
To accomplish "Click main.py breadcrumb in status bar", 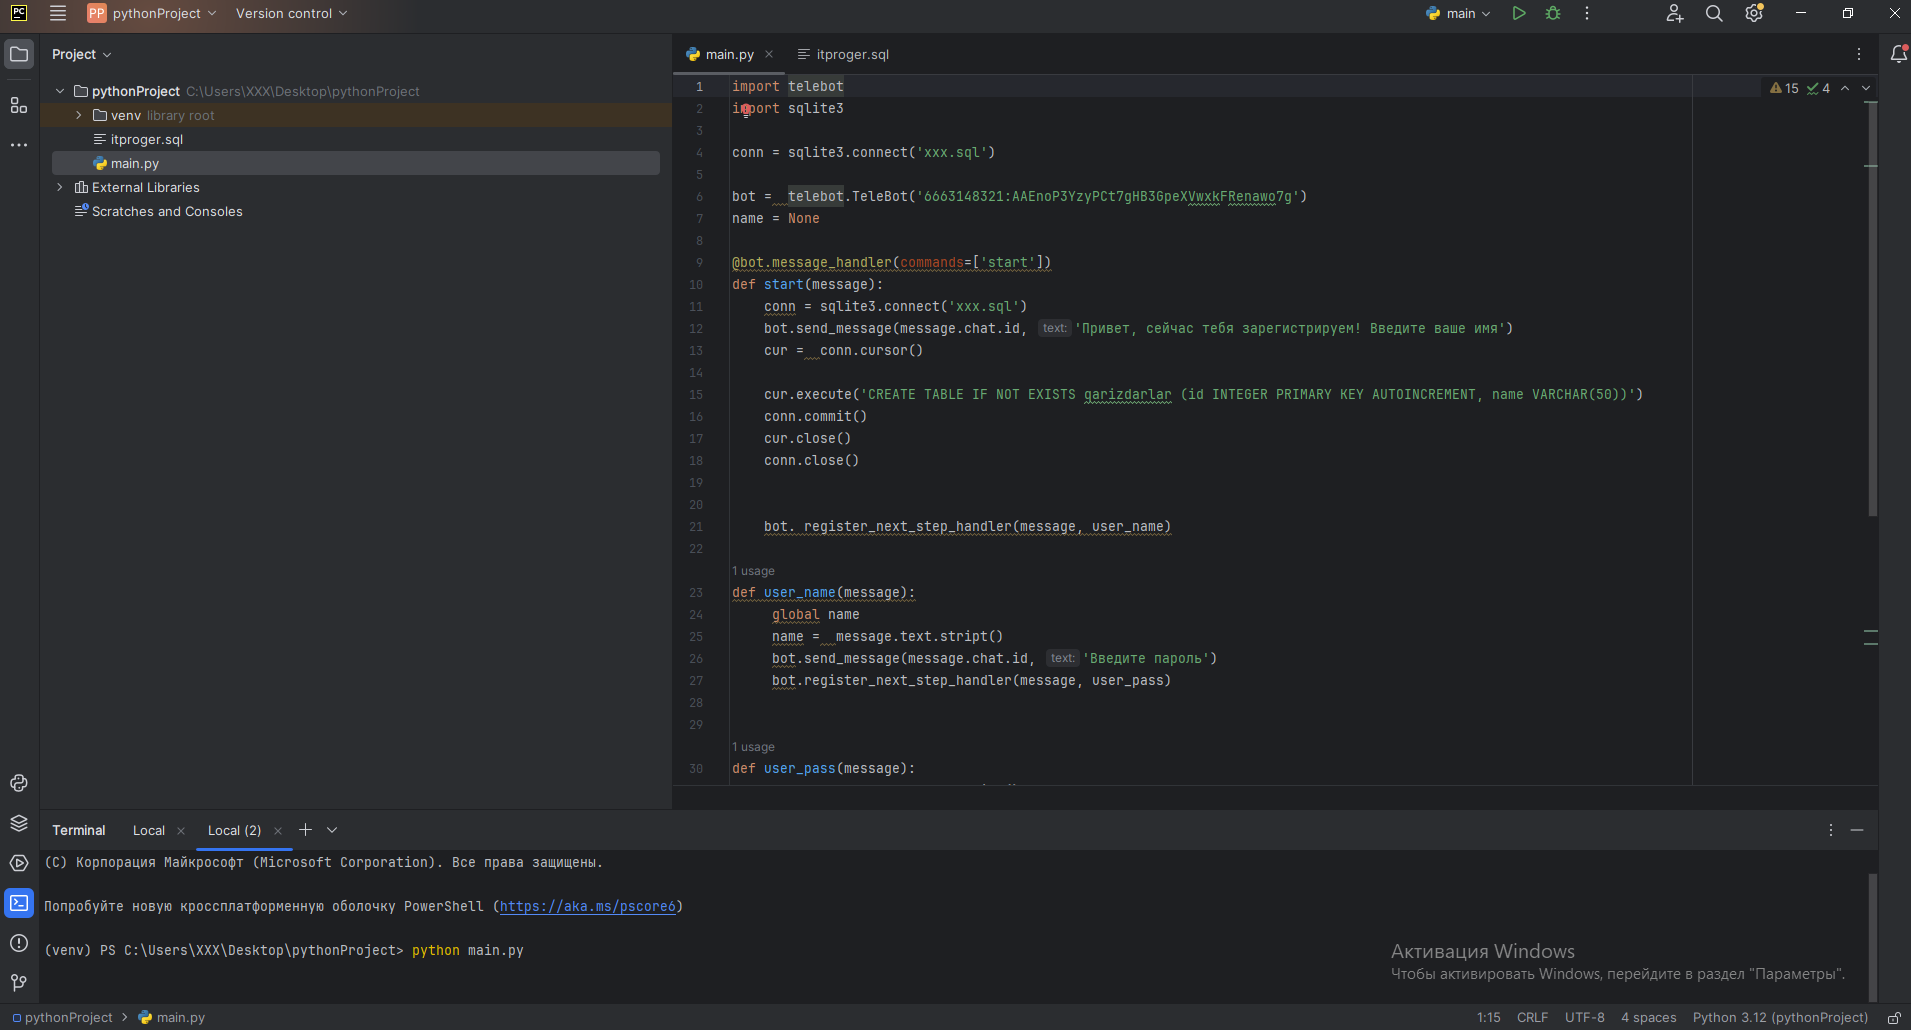I will point(172,1018).
